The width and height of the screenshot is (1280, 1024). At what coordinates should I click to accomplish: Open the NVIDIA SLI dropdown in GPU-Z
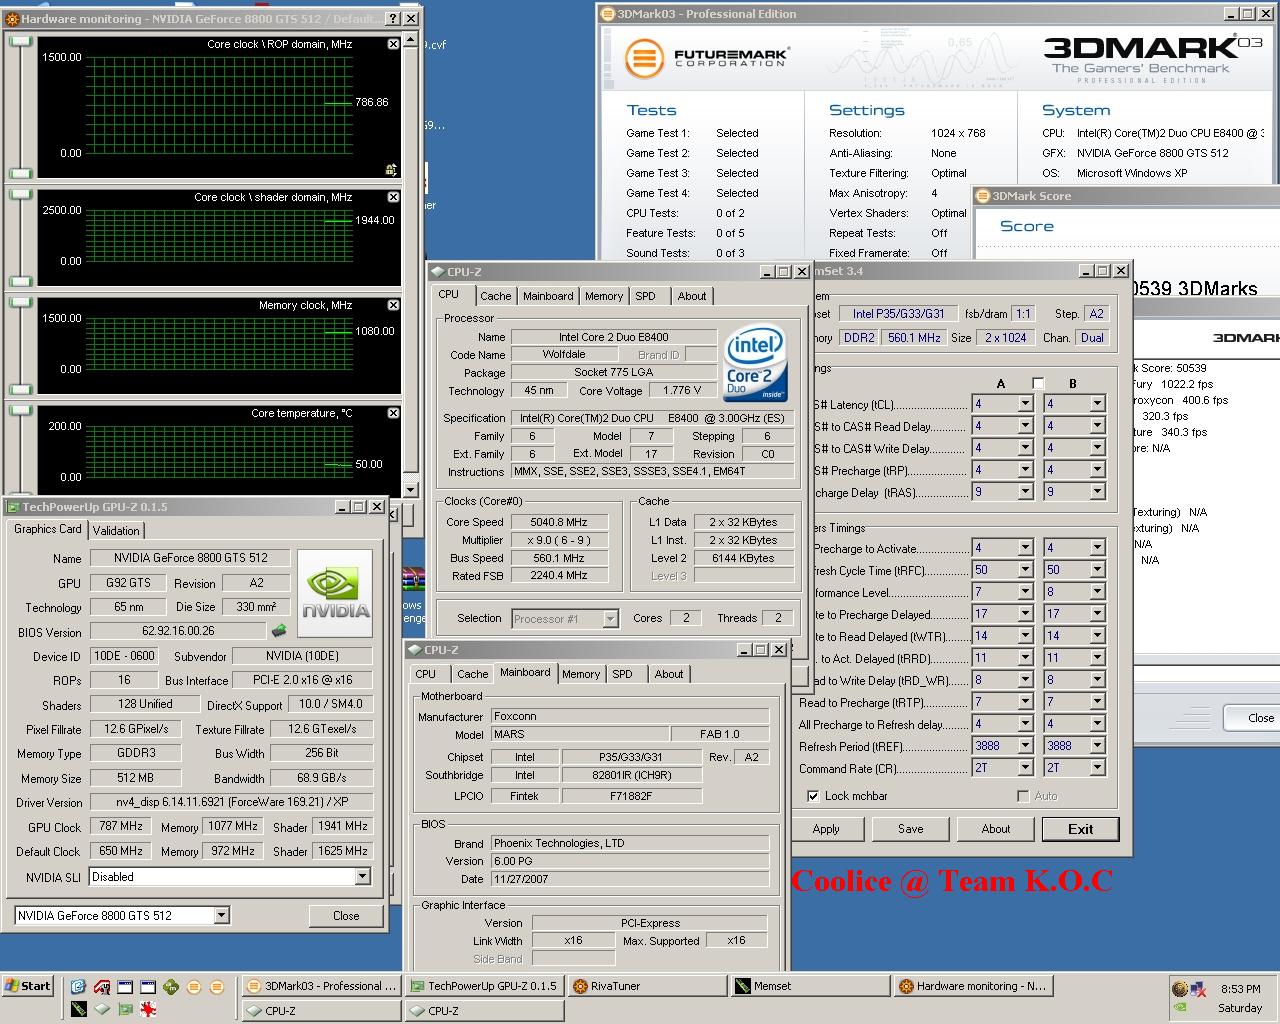pos(362,877)
